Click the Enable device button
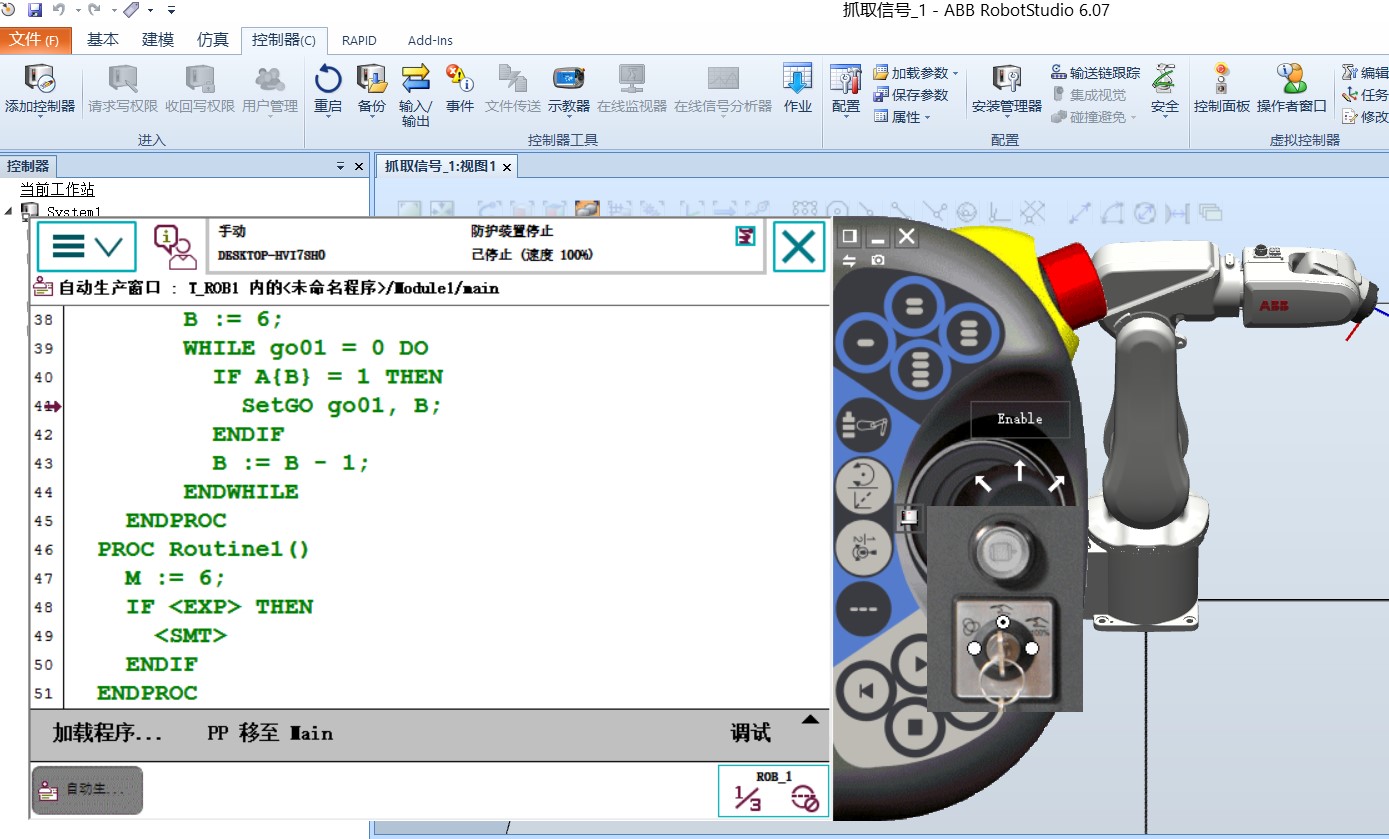Image resolution: width=1389 pixels, height=839 pixels. tap(1020, 419)
